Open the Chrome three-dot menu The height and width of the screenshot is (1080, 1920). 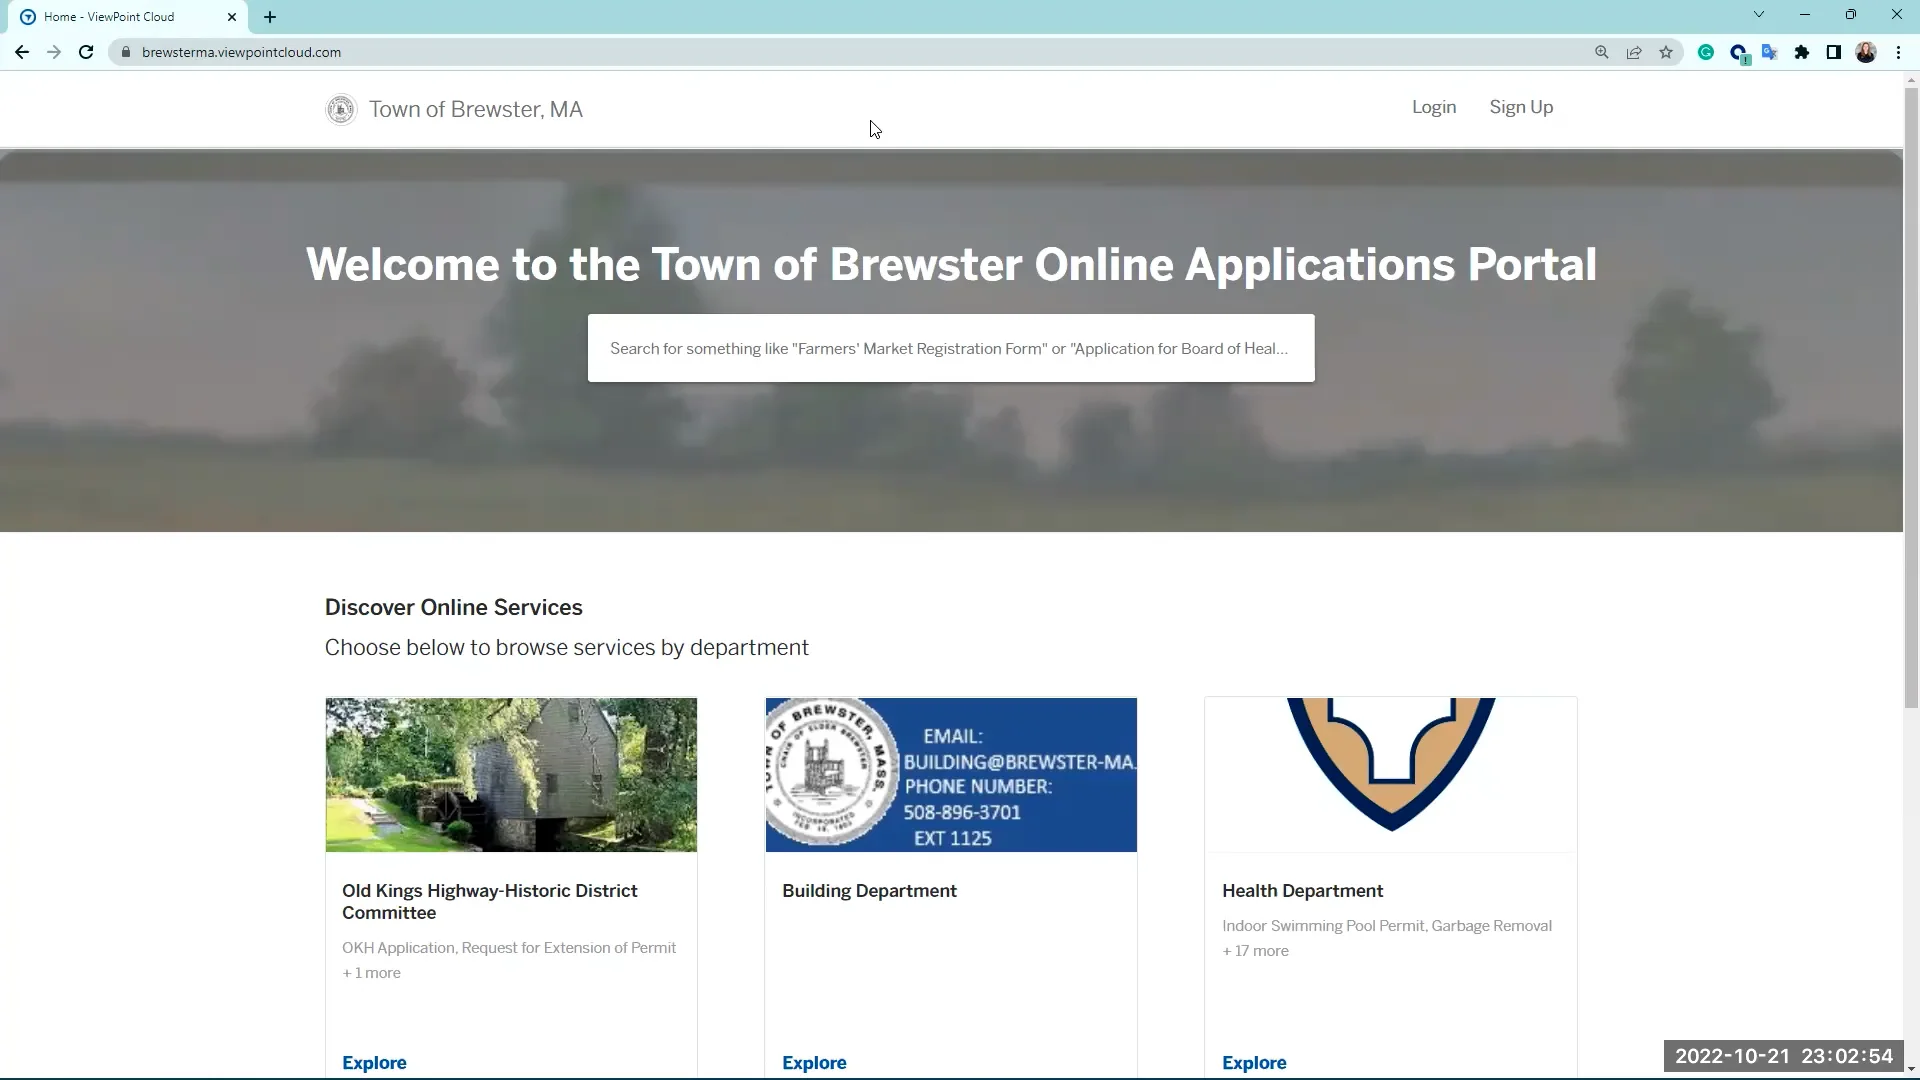point(1898,52)
